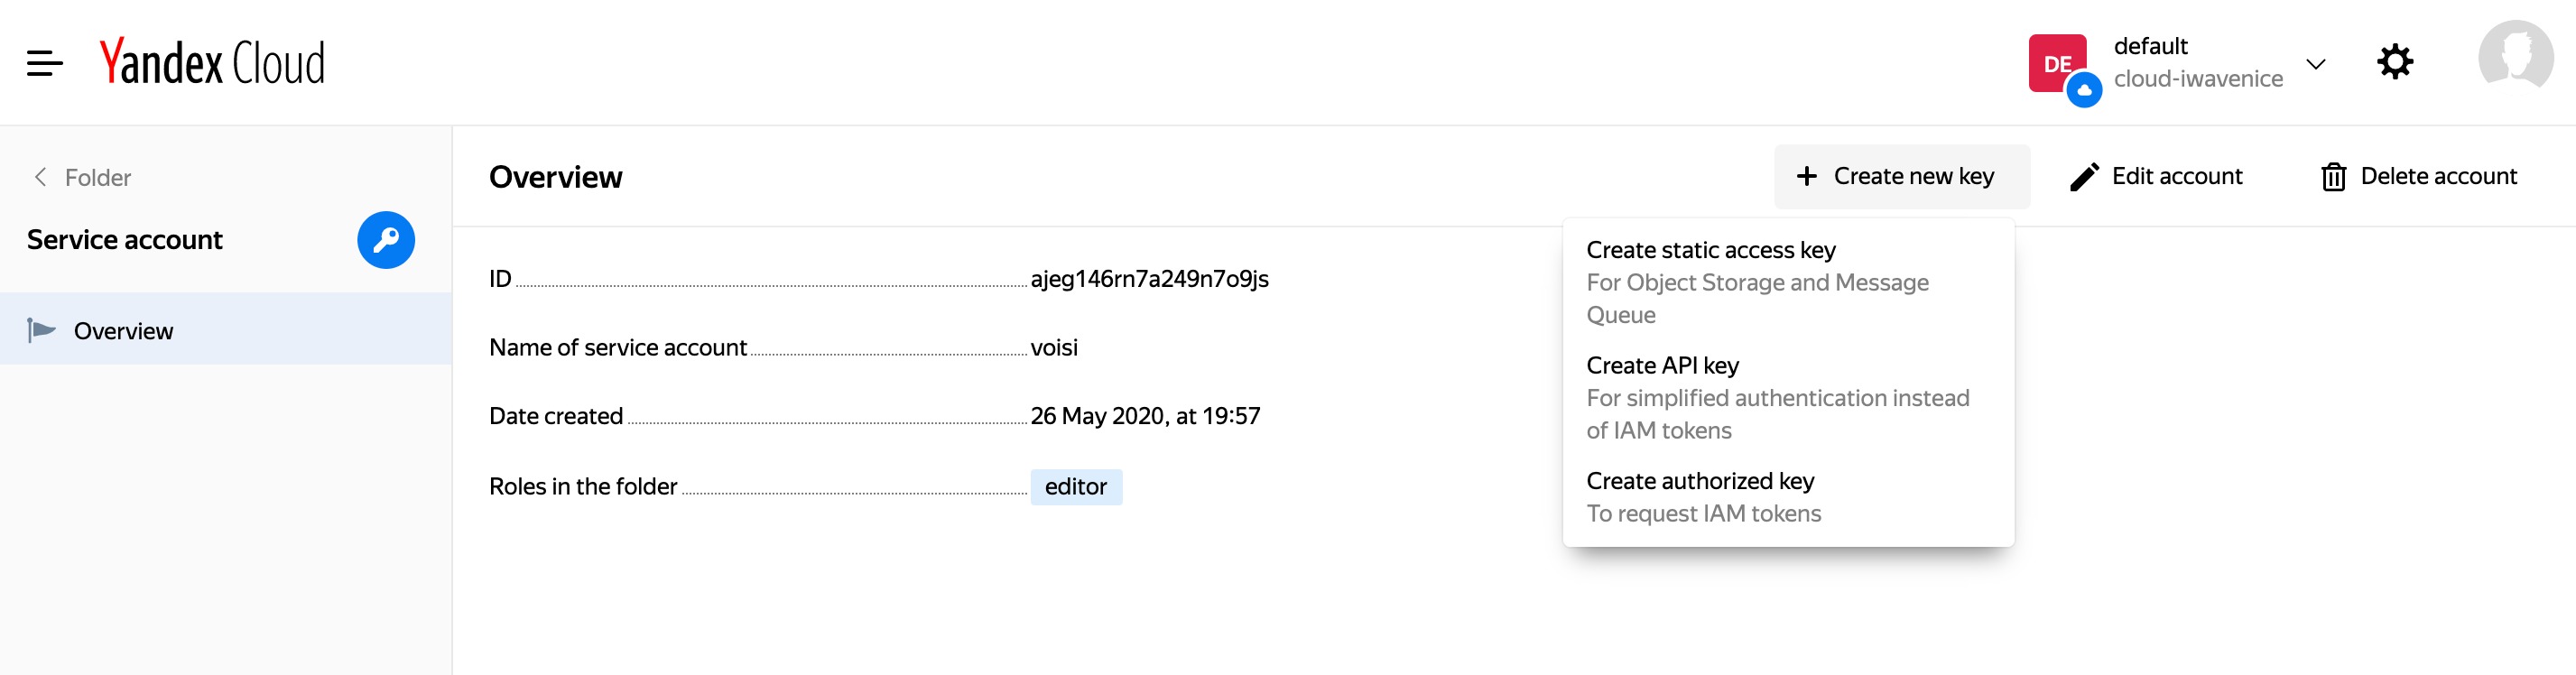Click the Edit account button label
The height and width of the screenshot is (675, 2576).
2177,177
